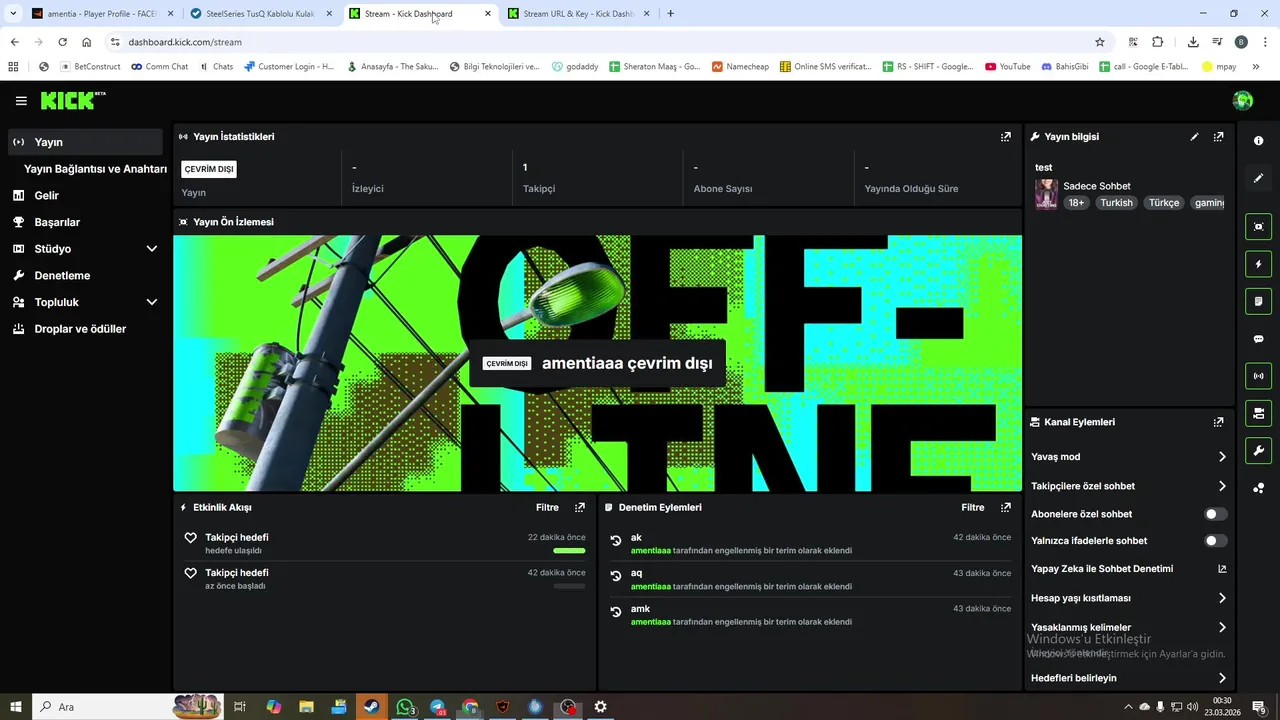This screenshot has height=720, width=1280.
Task: Select Yayın in left sidebar
Action: click(85, 142)
